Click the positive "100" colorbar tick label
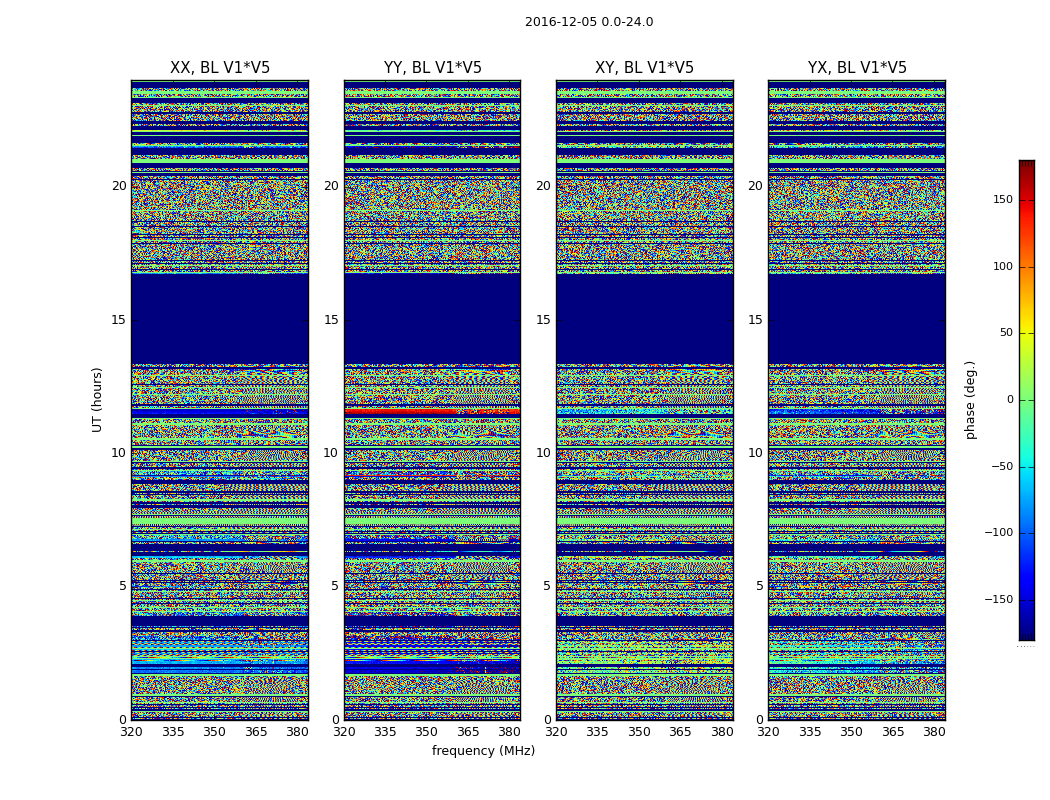This screenshot has height=800, width=1050. coord(1002,266)
